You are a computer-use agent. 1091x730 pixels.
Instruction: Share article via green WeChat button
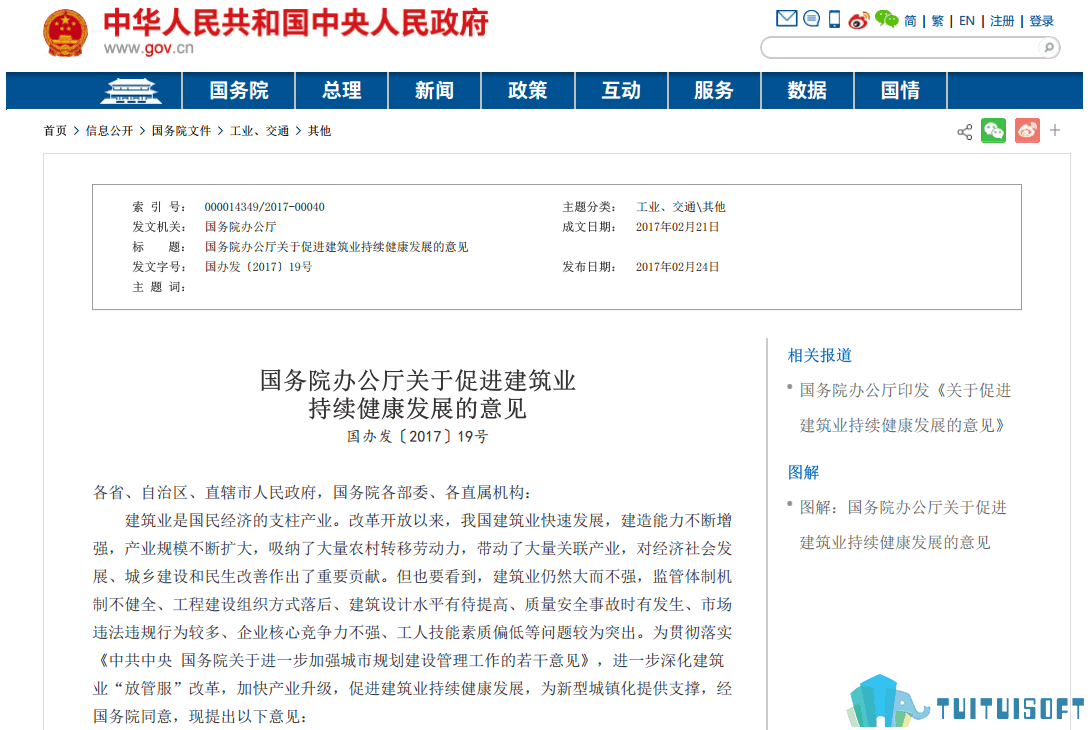994,130
